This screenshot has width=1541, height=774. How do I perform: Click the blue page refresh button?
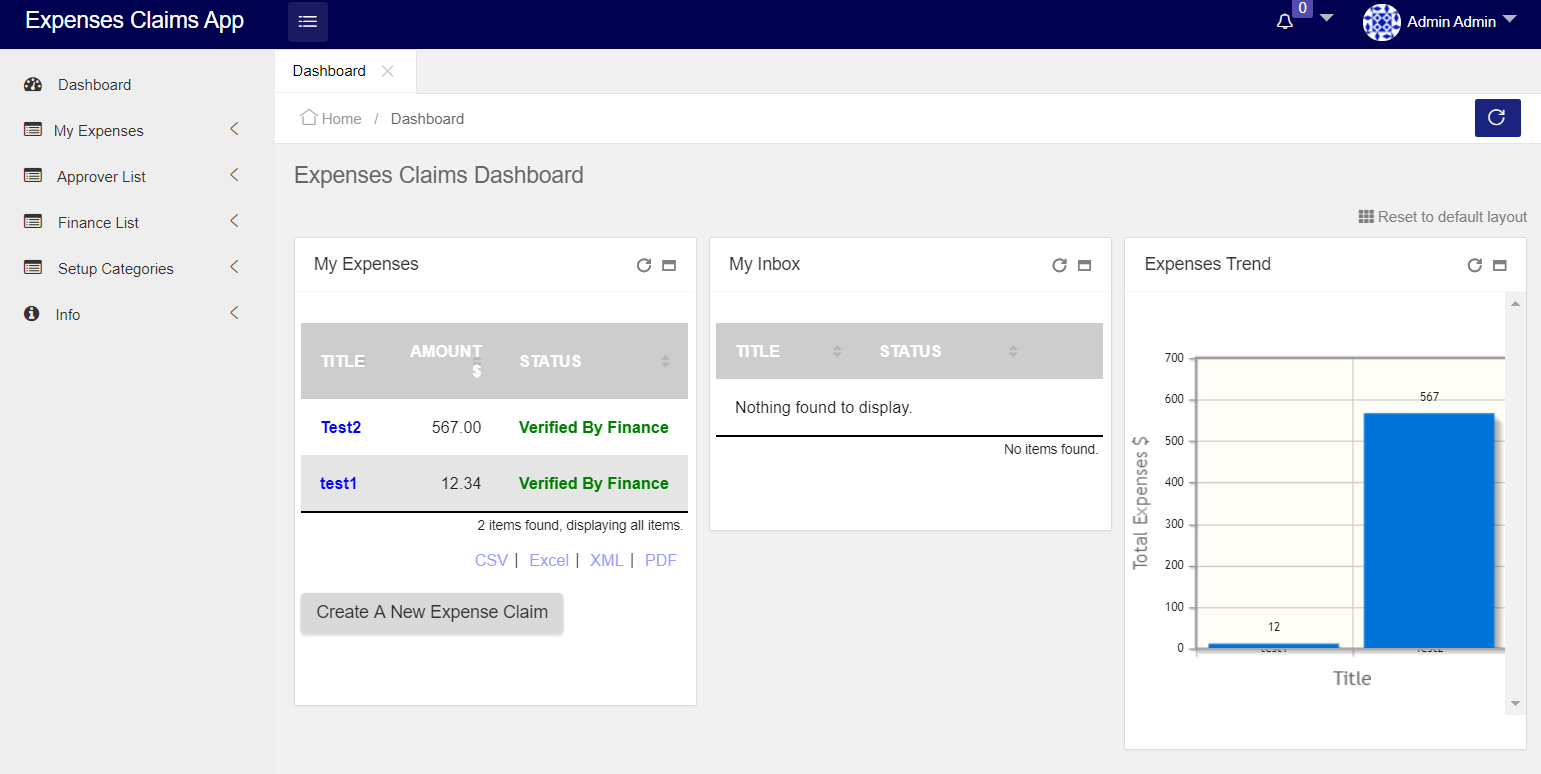[1497, 118]
